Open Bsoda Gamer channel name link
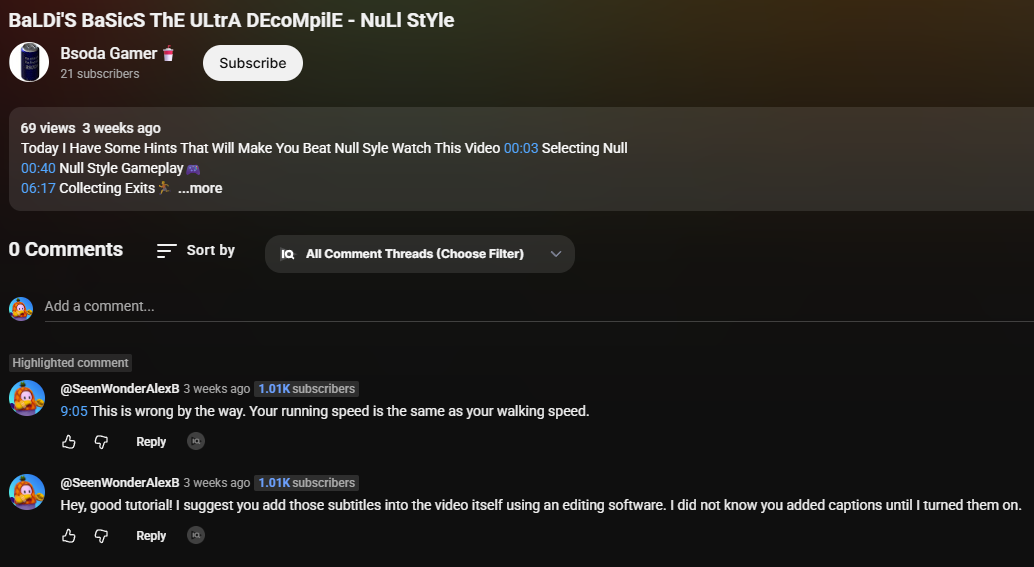 coord(108,53)
